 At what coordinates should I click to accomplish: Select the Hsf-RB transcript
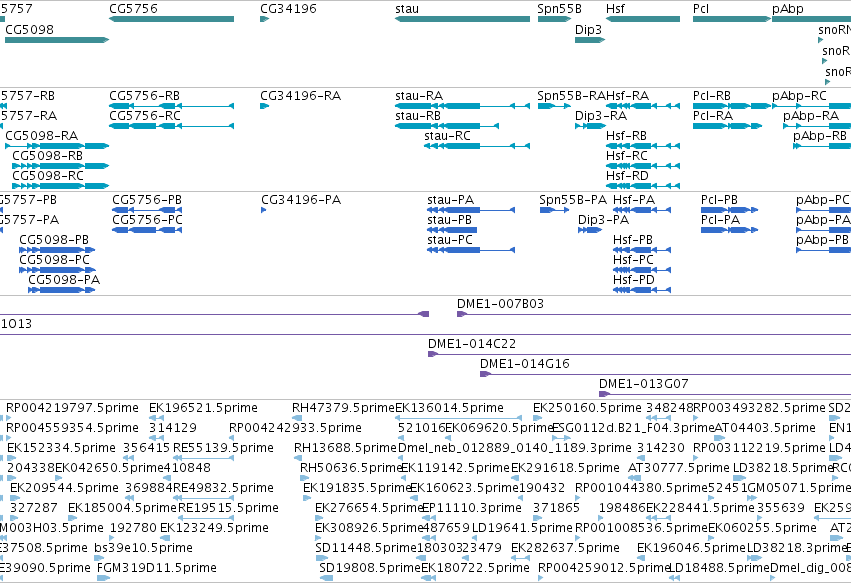point(643,146)
